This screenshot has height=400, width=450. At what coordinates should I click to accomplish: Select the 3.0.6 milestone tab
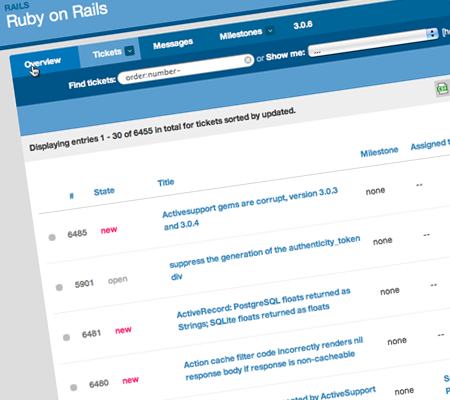tap(303, 25)
